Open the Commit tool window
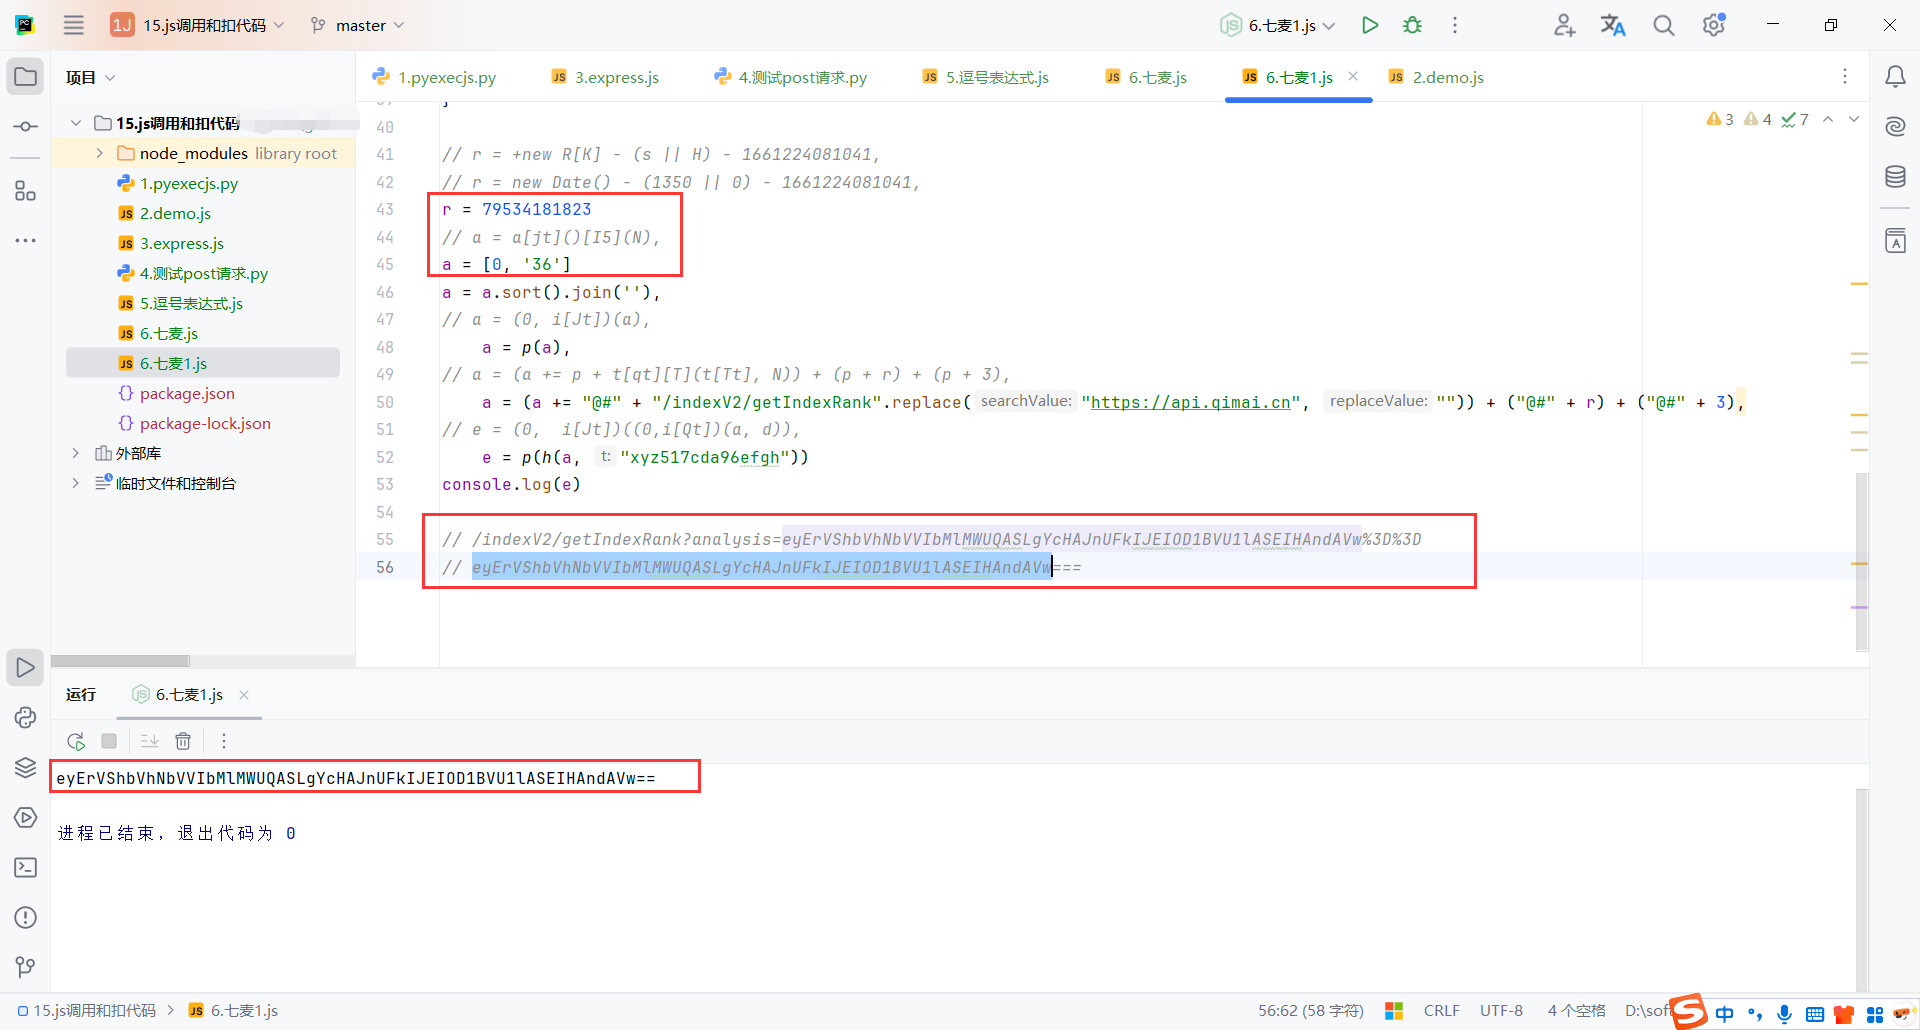The image size is (1920, 1030). click(25, 127)
